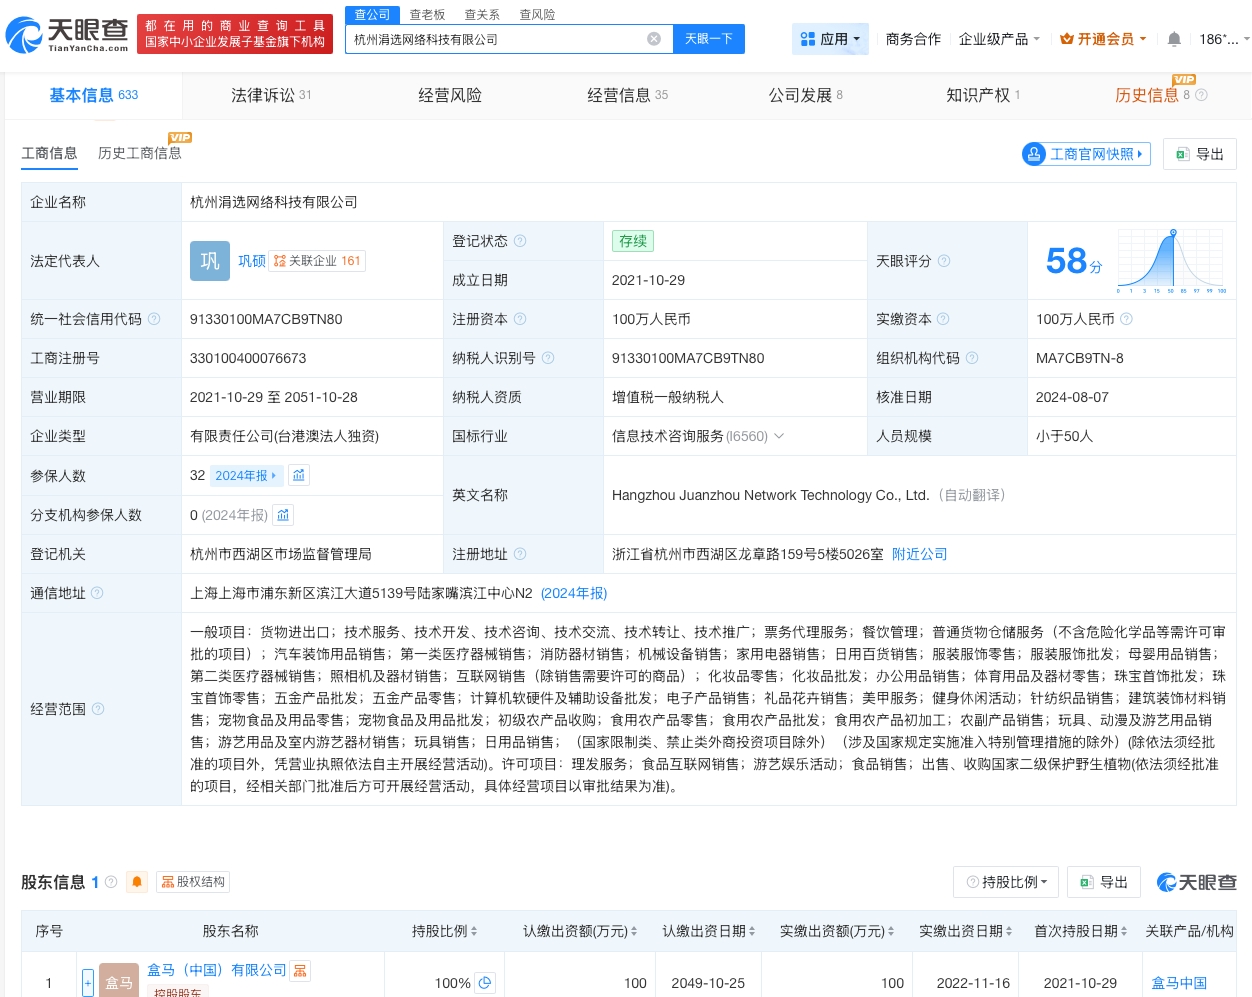
Task: Click help icon beside 历史信息 tab
Action: click(x=1202, y=95)
